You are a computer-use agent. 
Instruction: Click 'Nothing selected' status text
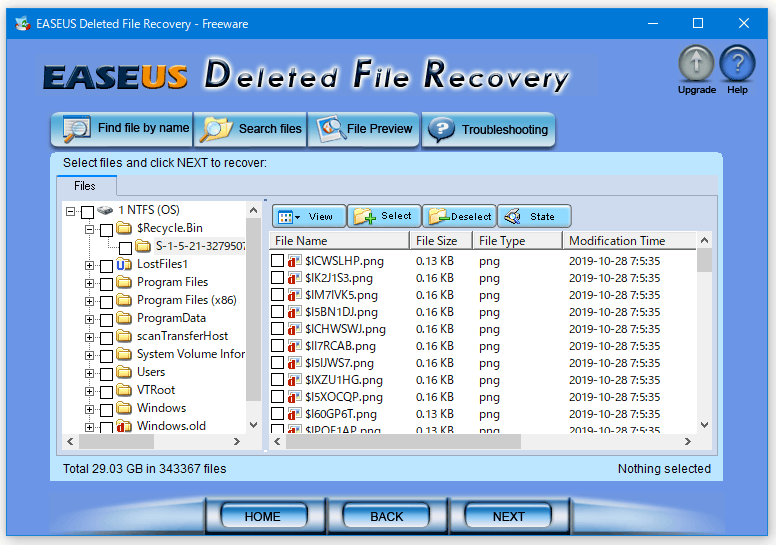point(664,469)
